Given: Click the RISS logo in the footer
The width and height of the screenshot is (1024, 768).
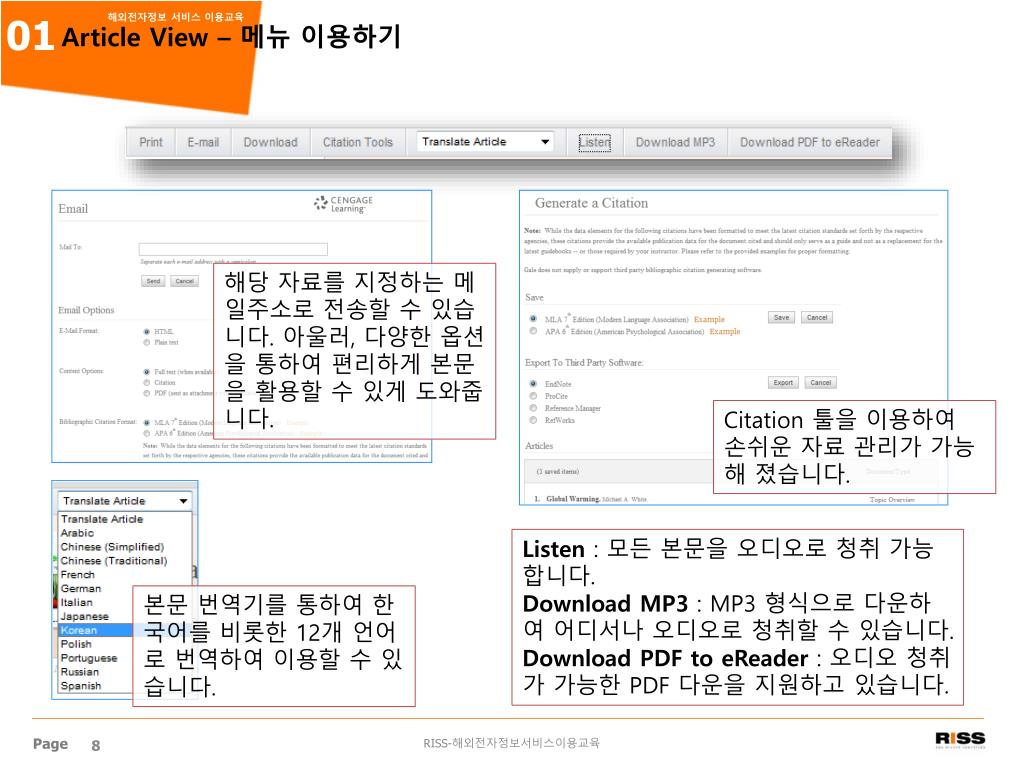Looking at the screenshot, I should (x=960, y=739).
